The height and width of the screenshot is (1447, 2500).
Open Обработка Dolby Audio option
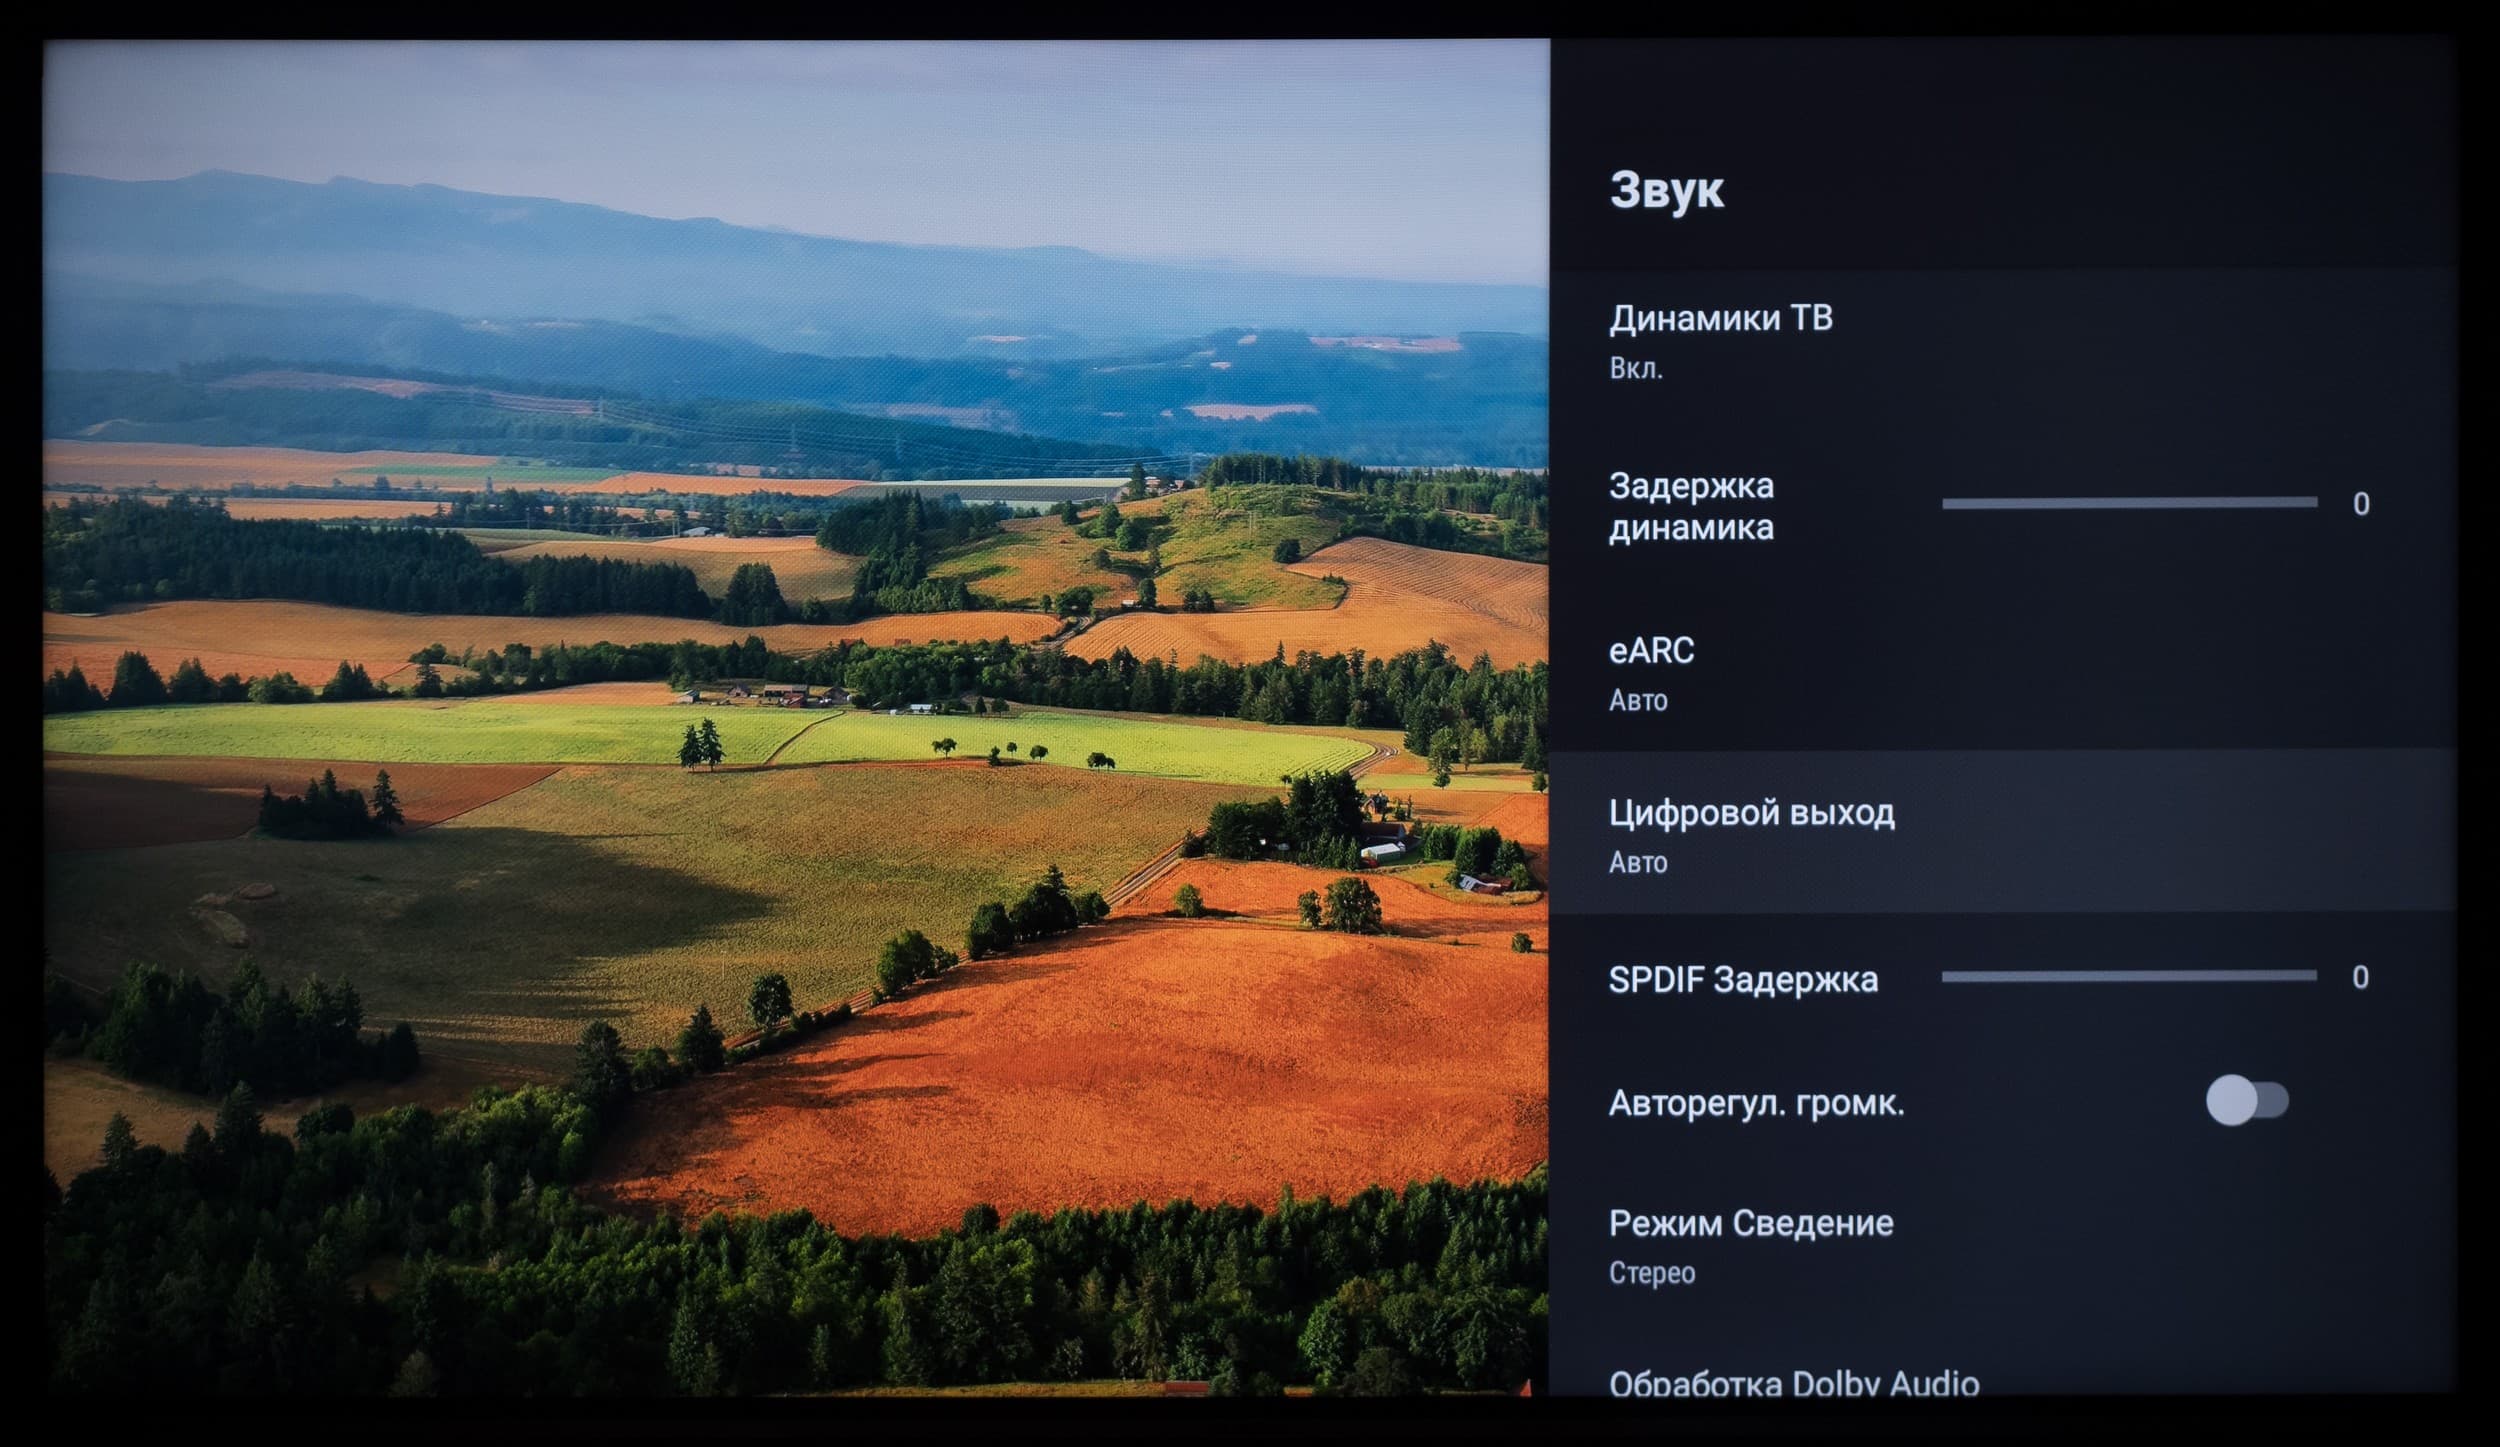1794,1383
